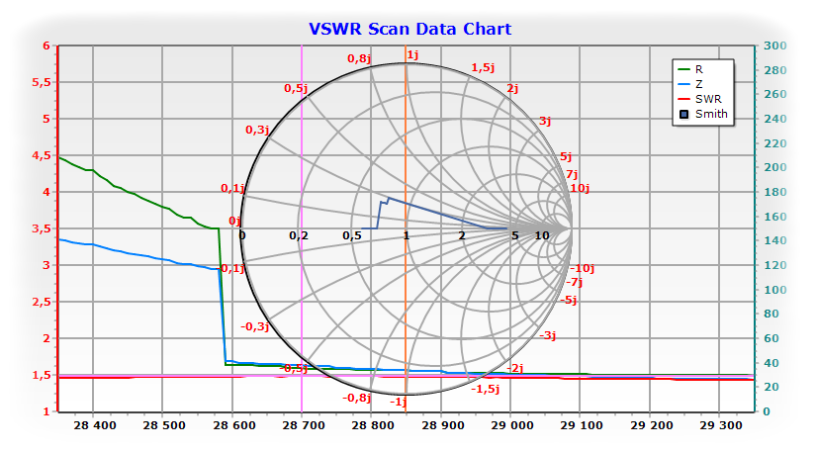816x452 pixels.
Task: Click the 28 900 frequency axis label
Action: [443, 425]
